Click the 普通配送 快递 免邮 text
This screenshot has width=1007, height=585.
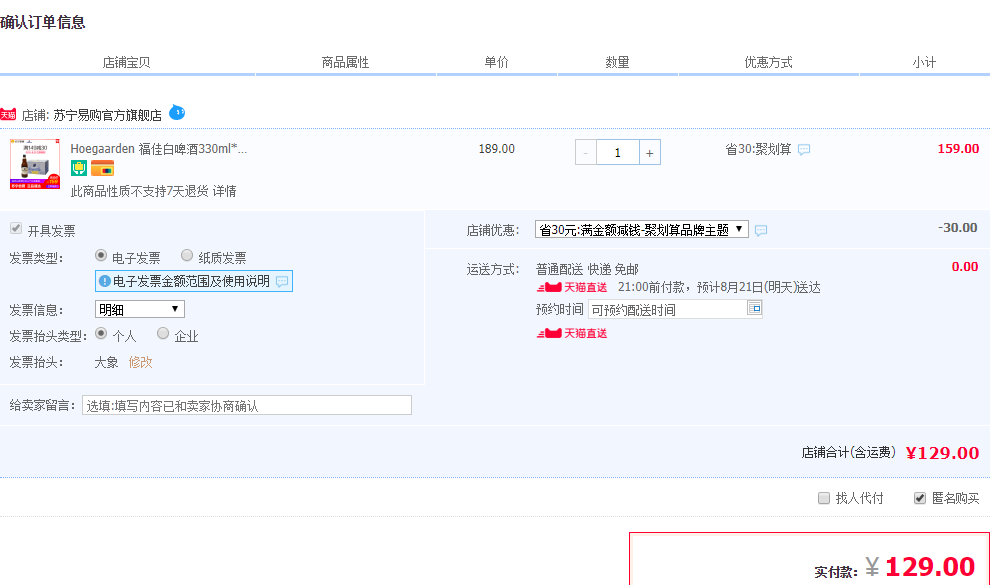click(587, 269)
